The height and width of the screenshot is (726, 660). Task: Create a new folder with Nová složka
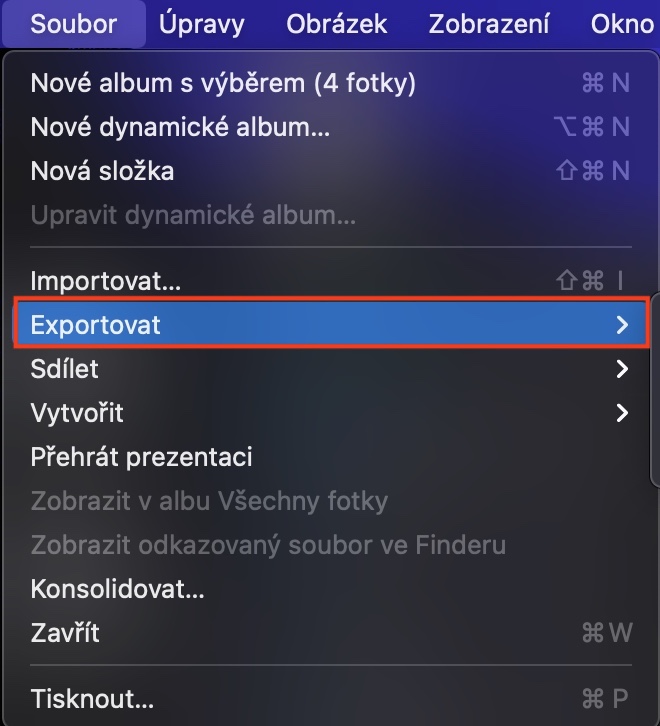(103, 171)
